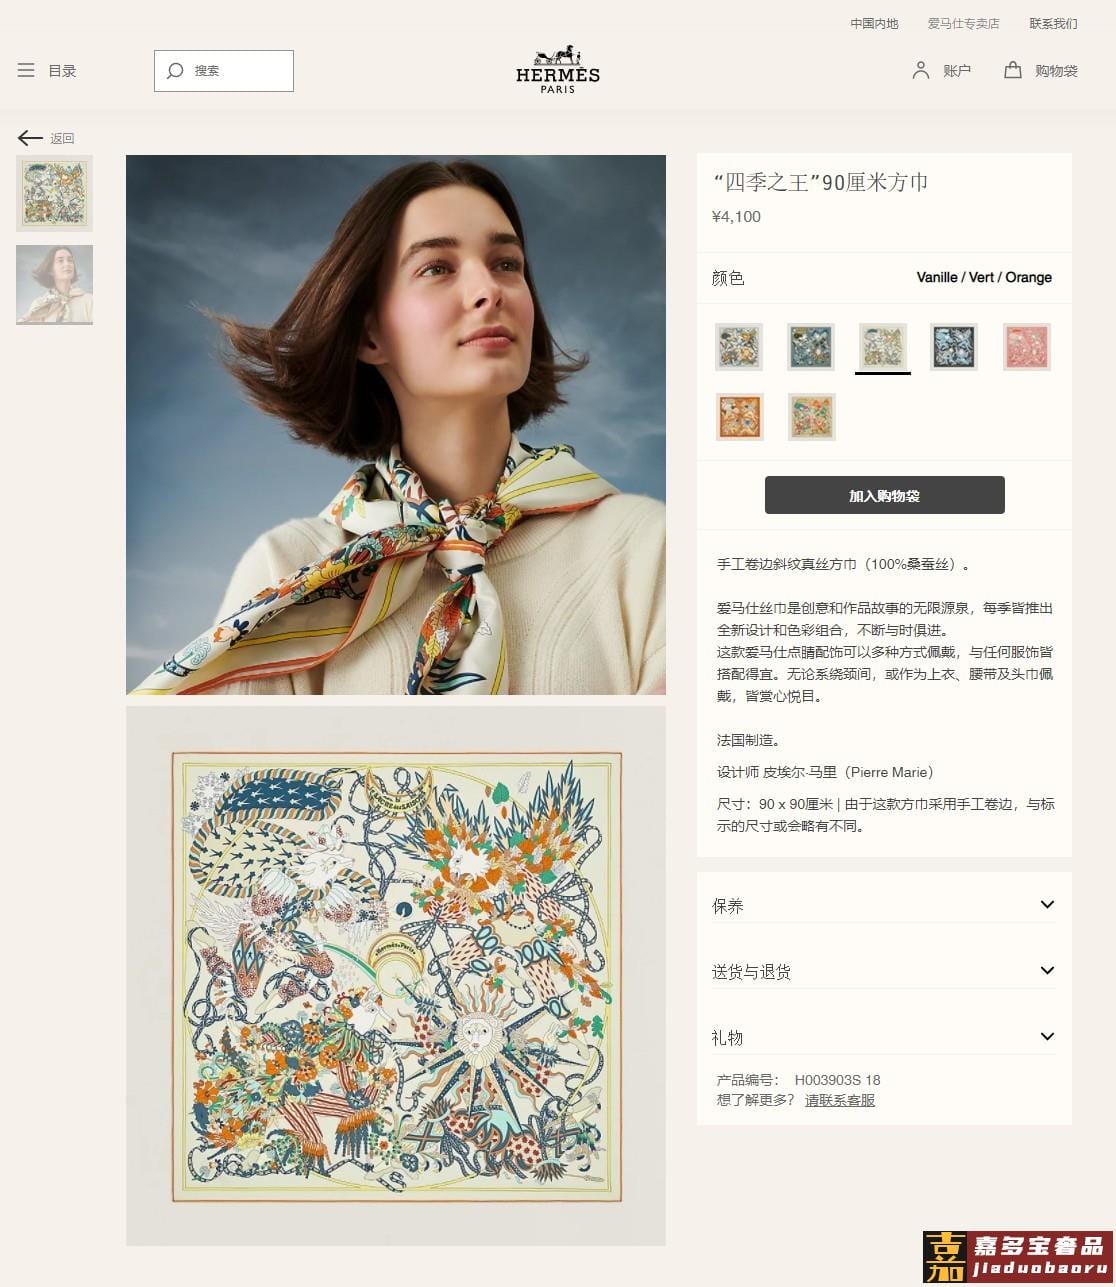This screenshot has height=1287, width=1116.
Task: Expand the 礼物 gift section
Action: click(x=884, y=1037)
